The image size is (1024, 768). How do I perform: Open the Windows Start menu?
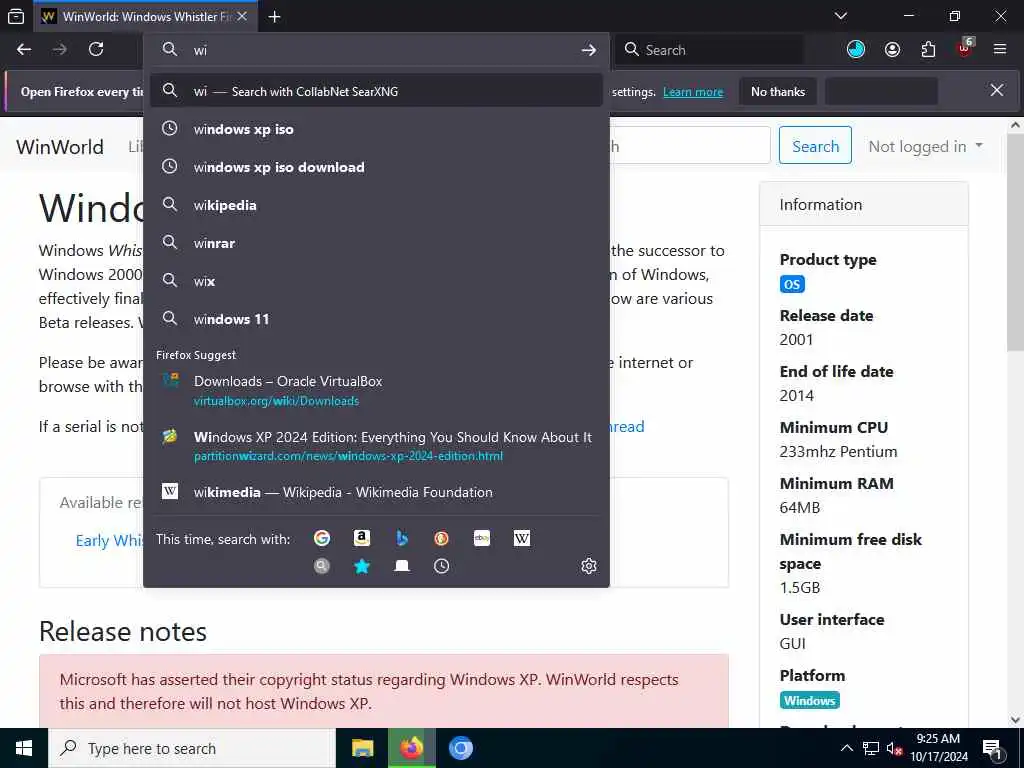(24, 748)
